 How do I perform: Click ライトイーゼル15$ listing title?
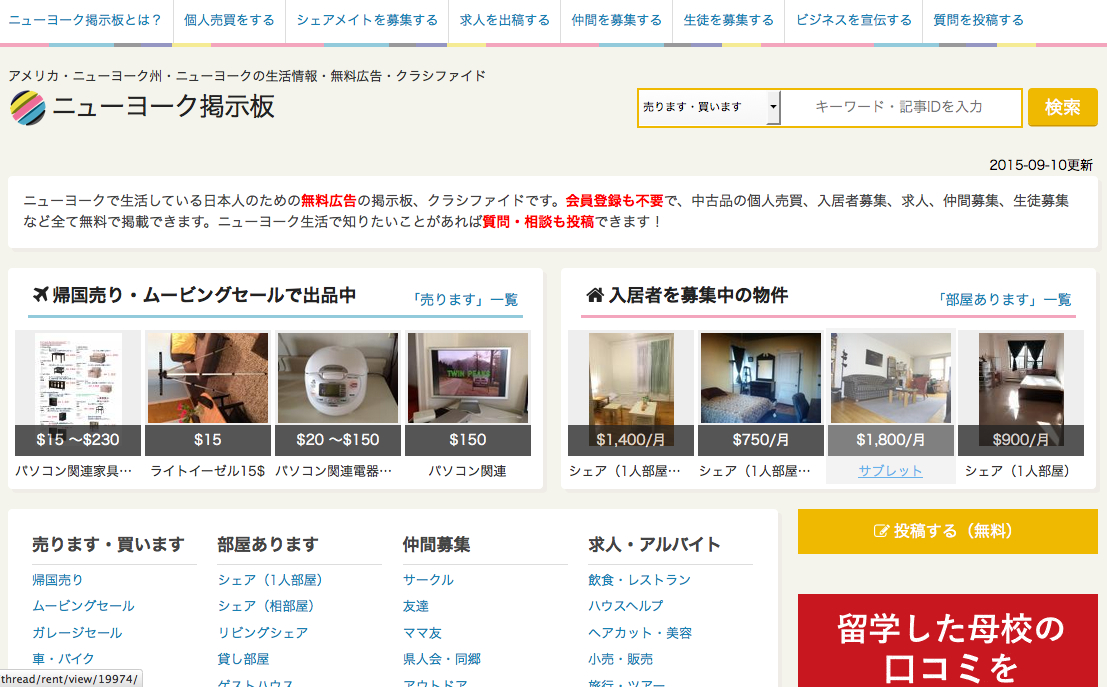click(x=208, y=471)
